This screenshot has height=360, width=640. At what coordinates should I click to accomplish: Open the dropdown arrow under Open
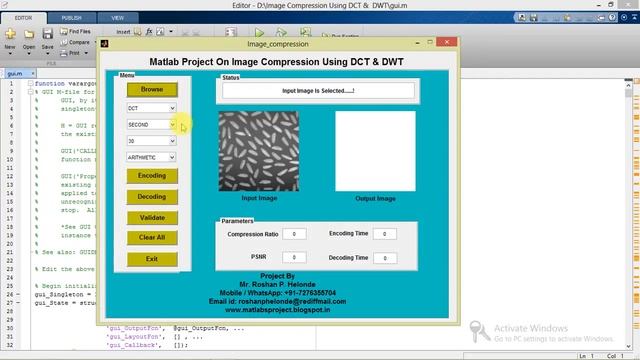(x=29, y=53)
